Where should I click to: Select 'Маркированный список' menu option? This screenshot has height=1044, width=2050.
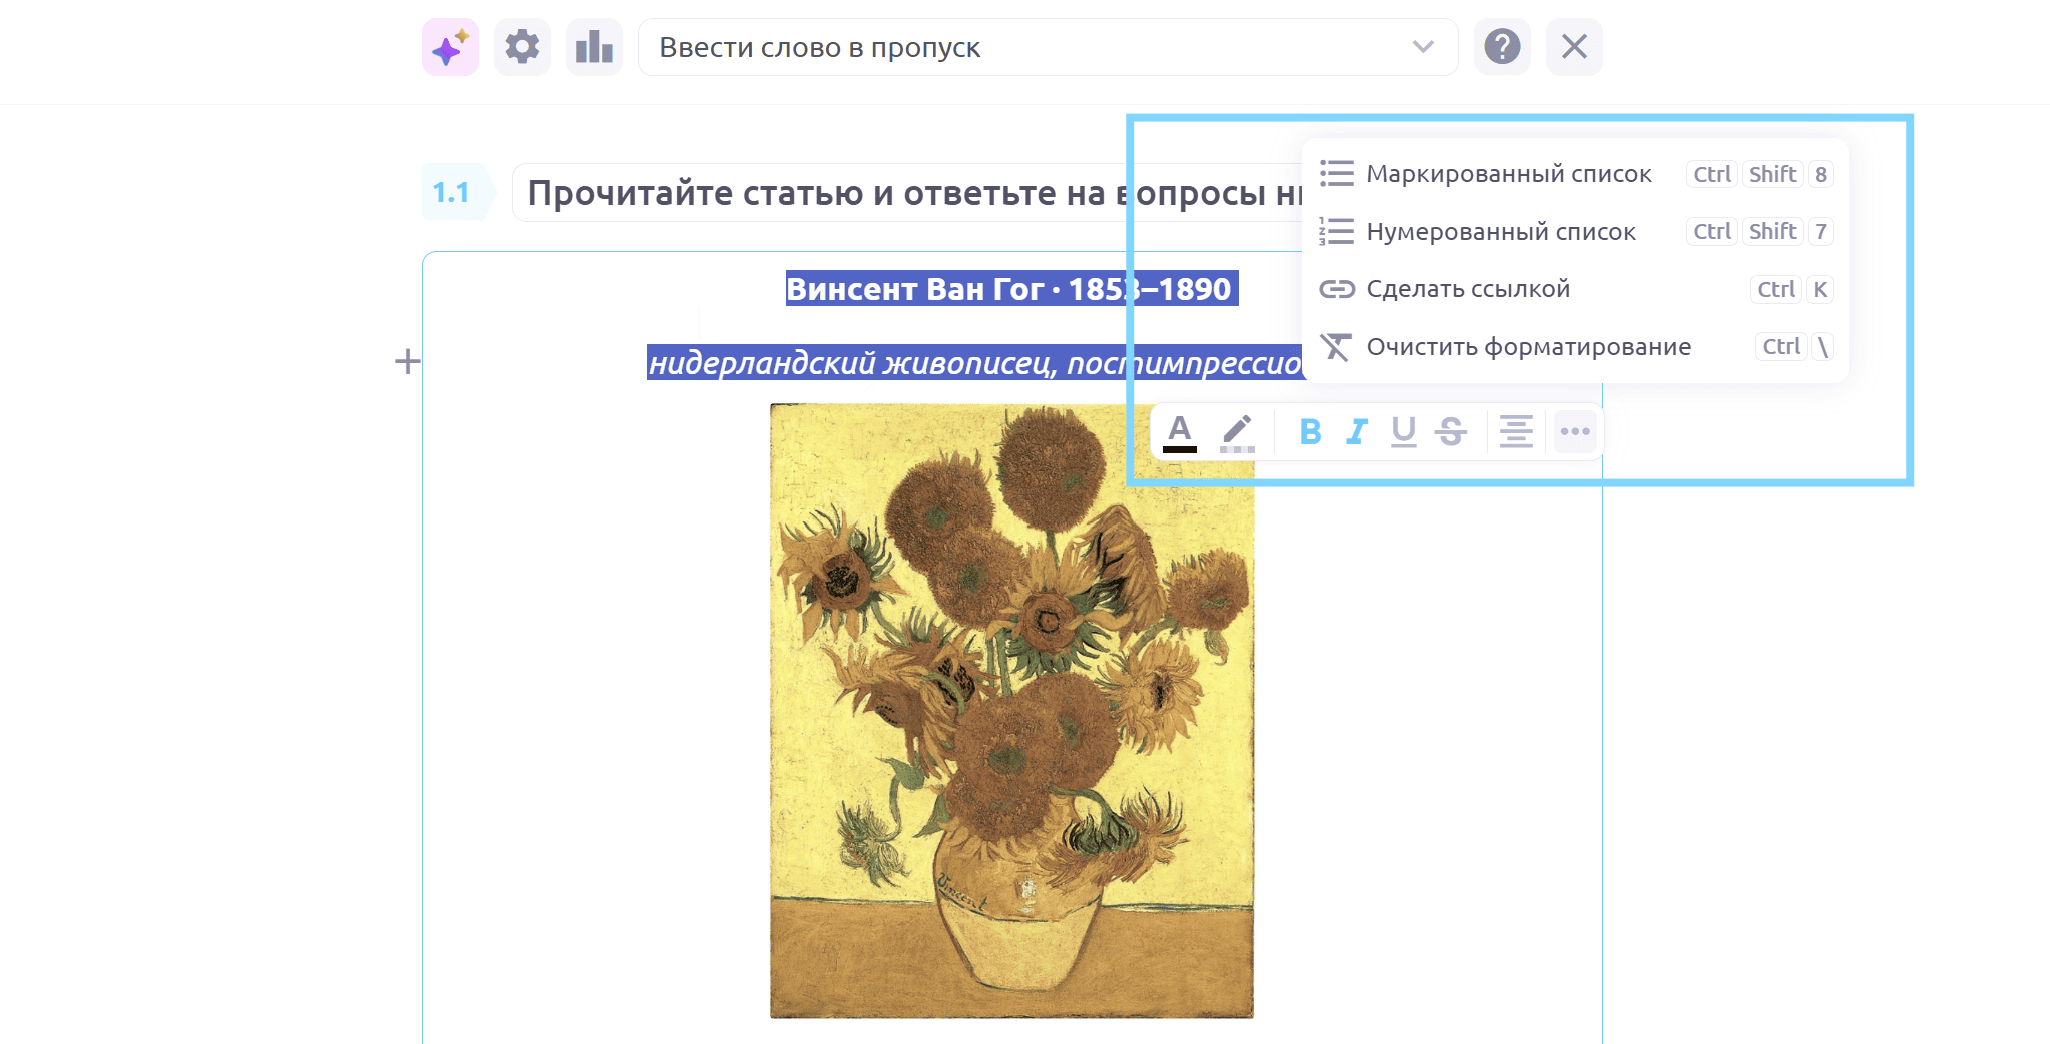click(x=1575, y=174)
